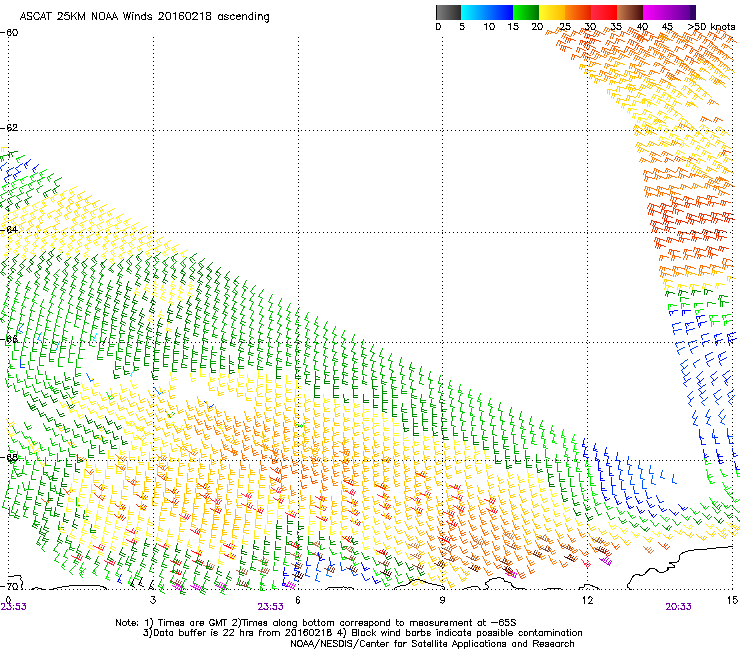Select the '-70' latitude axis label

[9, 586]
